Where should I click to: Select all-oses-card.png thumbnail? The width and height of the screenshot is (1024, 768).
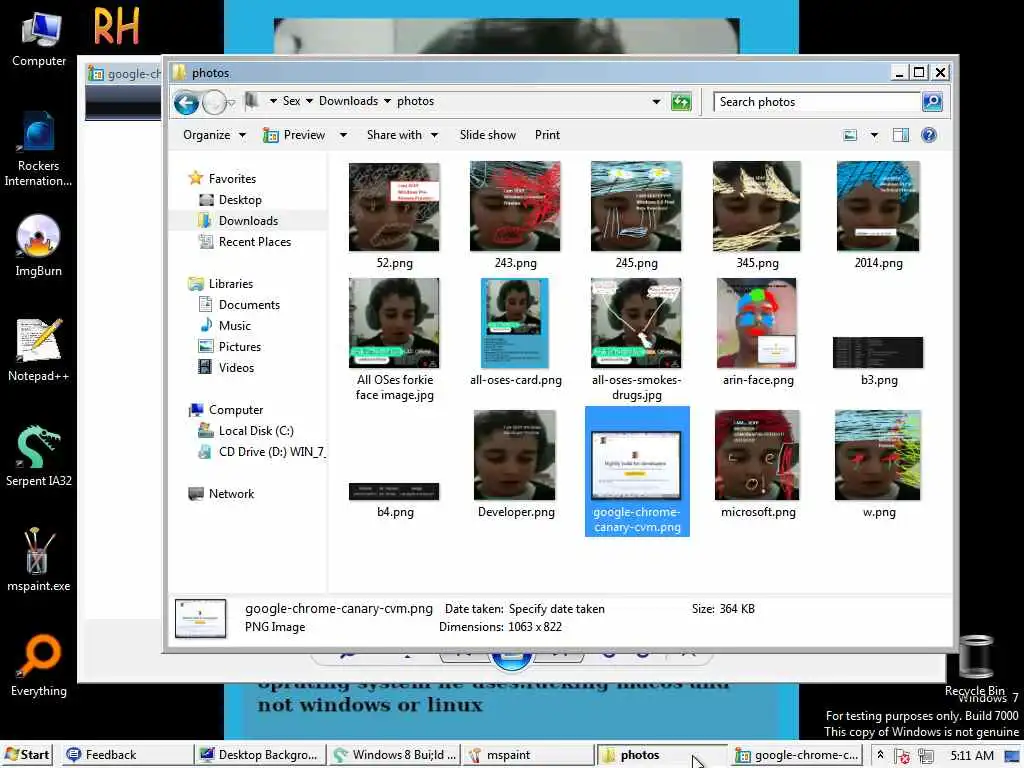[515, 324]
